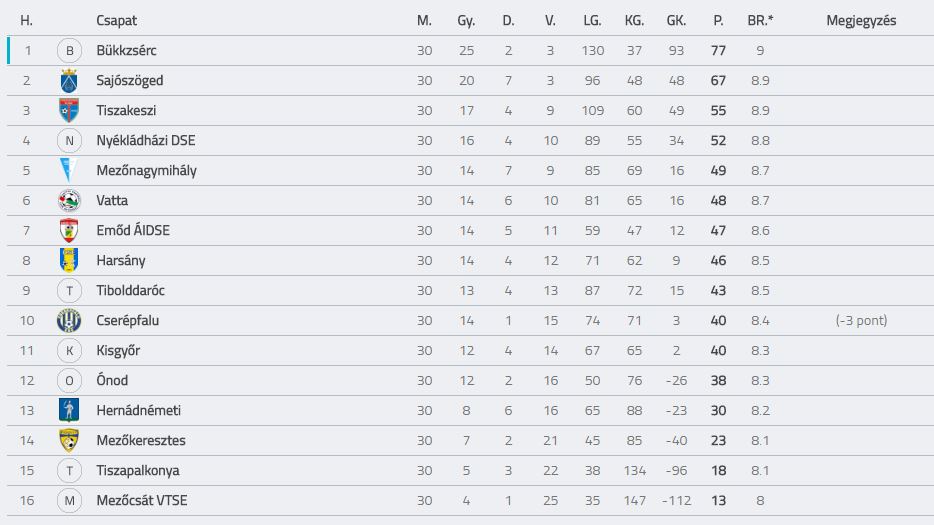
Task: Click the Mezőcsát VTSE team name
Action: pyautogui.click(x=142, y=500)
